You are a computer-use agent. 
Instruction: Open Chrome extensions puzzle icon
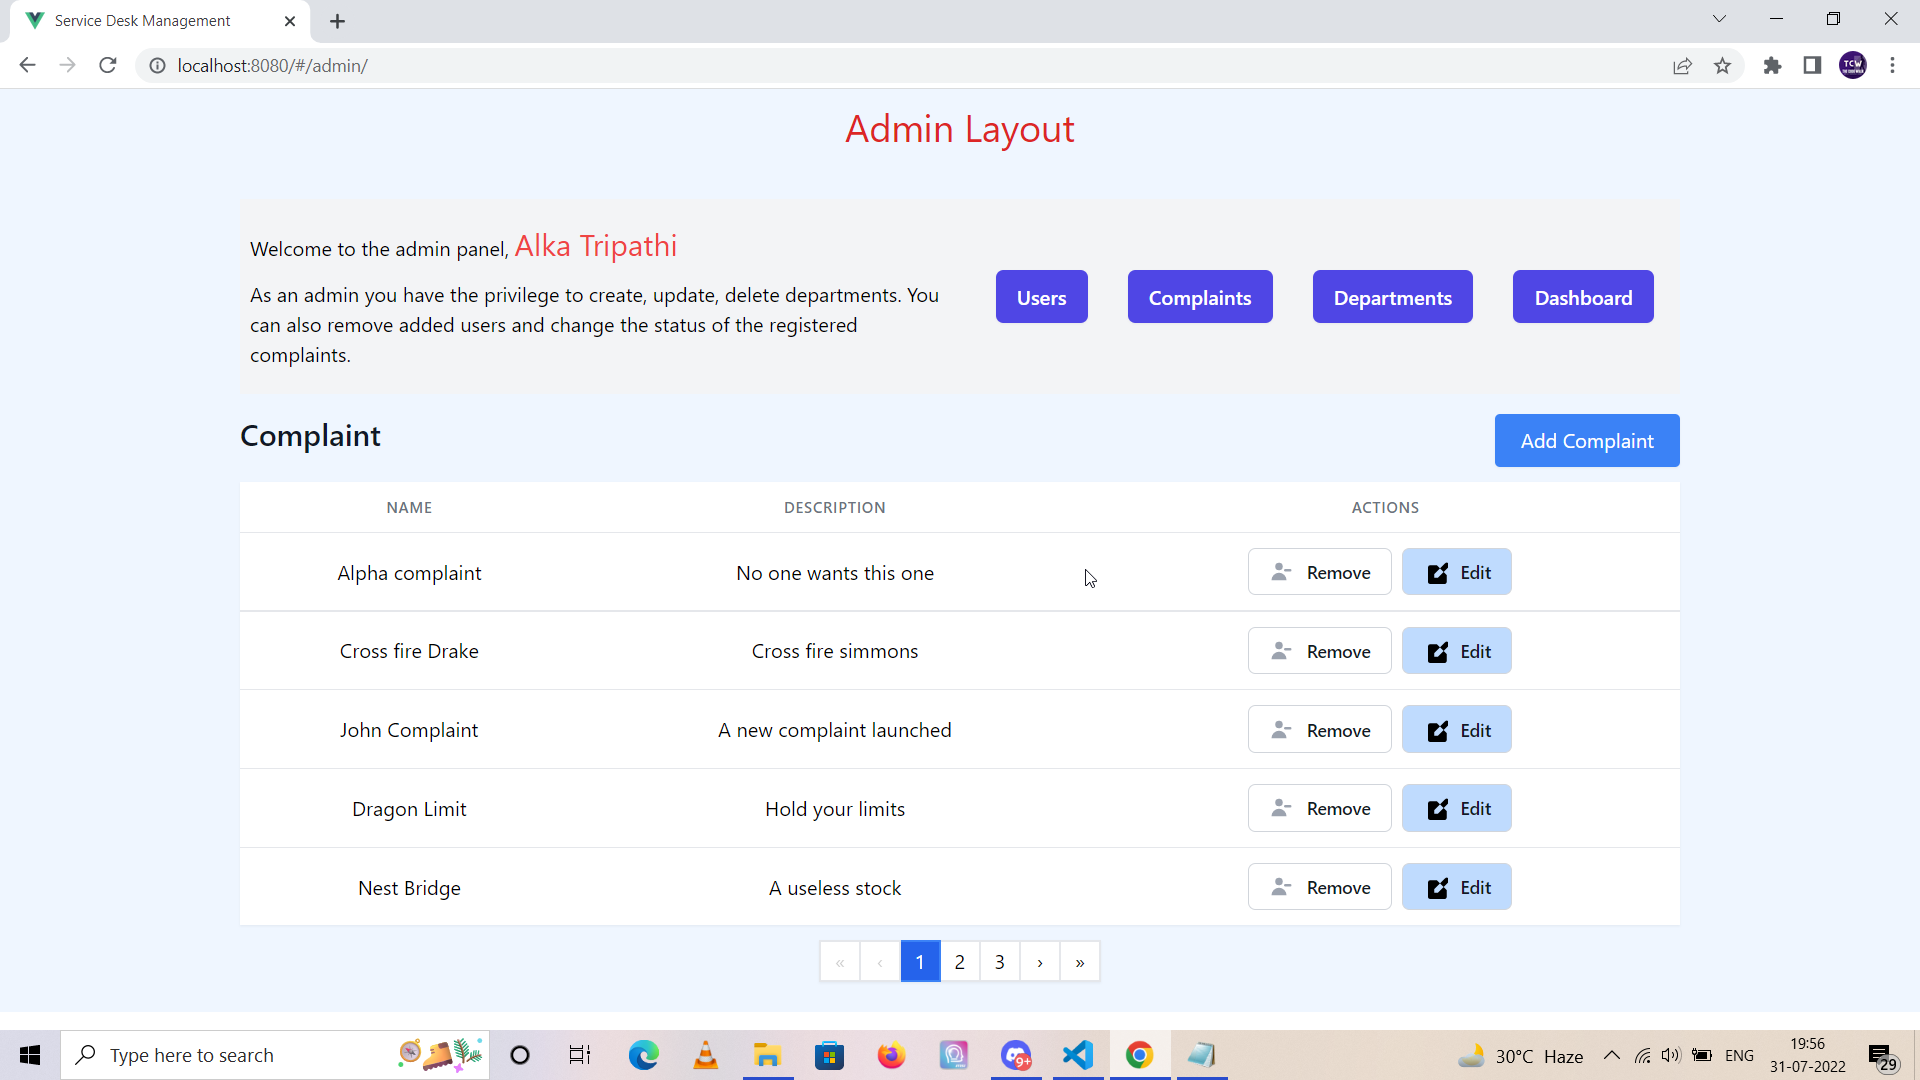(1772, 66)
